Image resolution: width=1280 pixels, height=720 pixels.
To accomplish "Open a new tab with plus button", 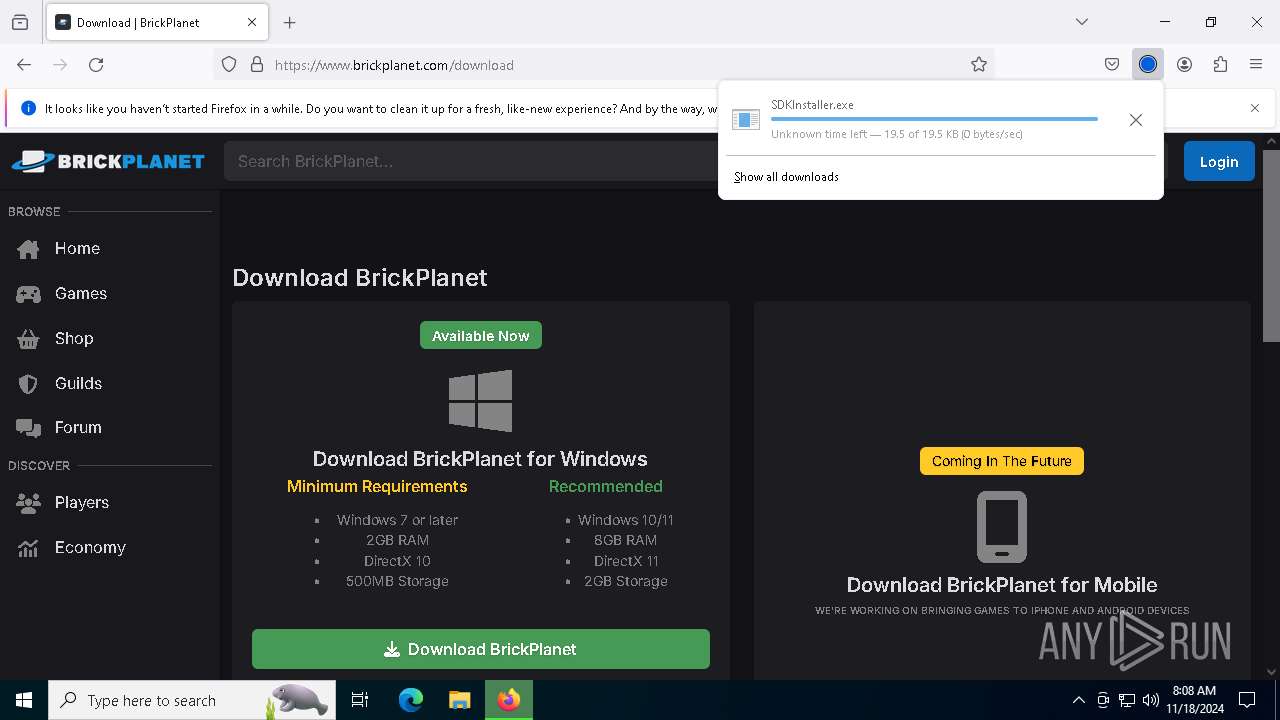I will click(290, 22).
